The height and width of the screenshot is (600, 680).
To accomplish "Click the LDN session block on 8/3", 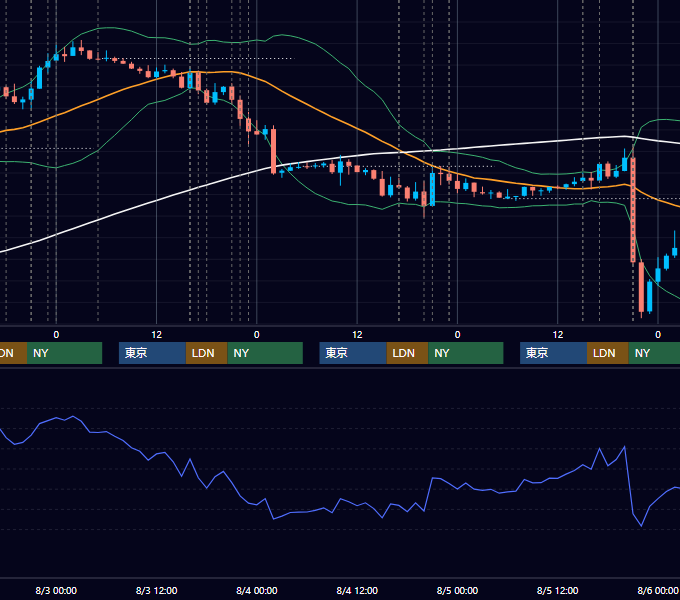I will 206,353.
